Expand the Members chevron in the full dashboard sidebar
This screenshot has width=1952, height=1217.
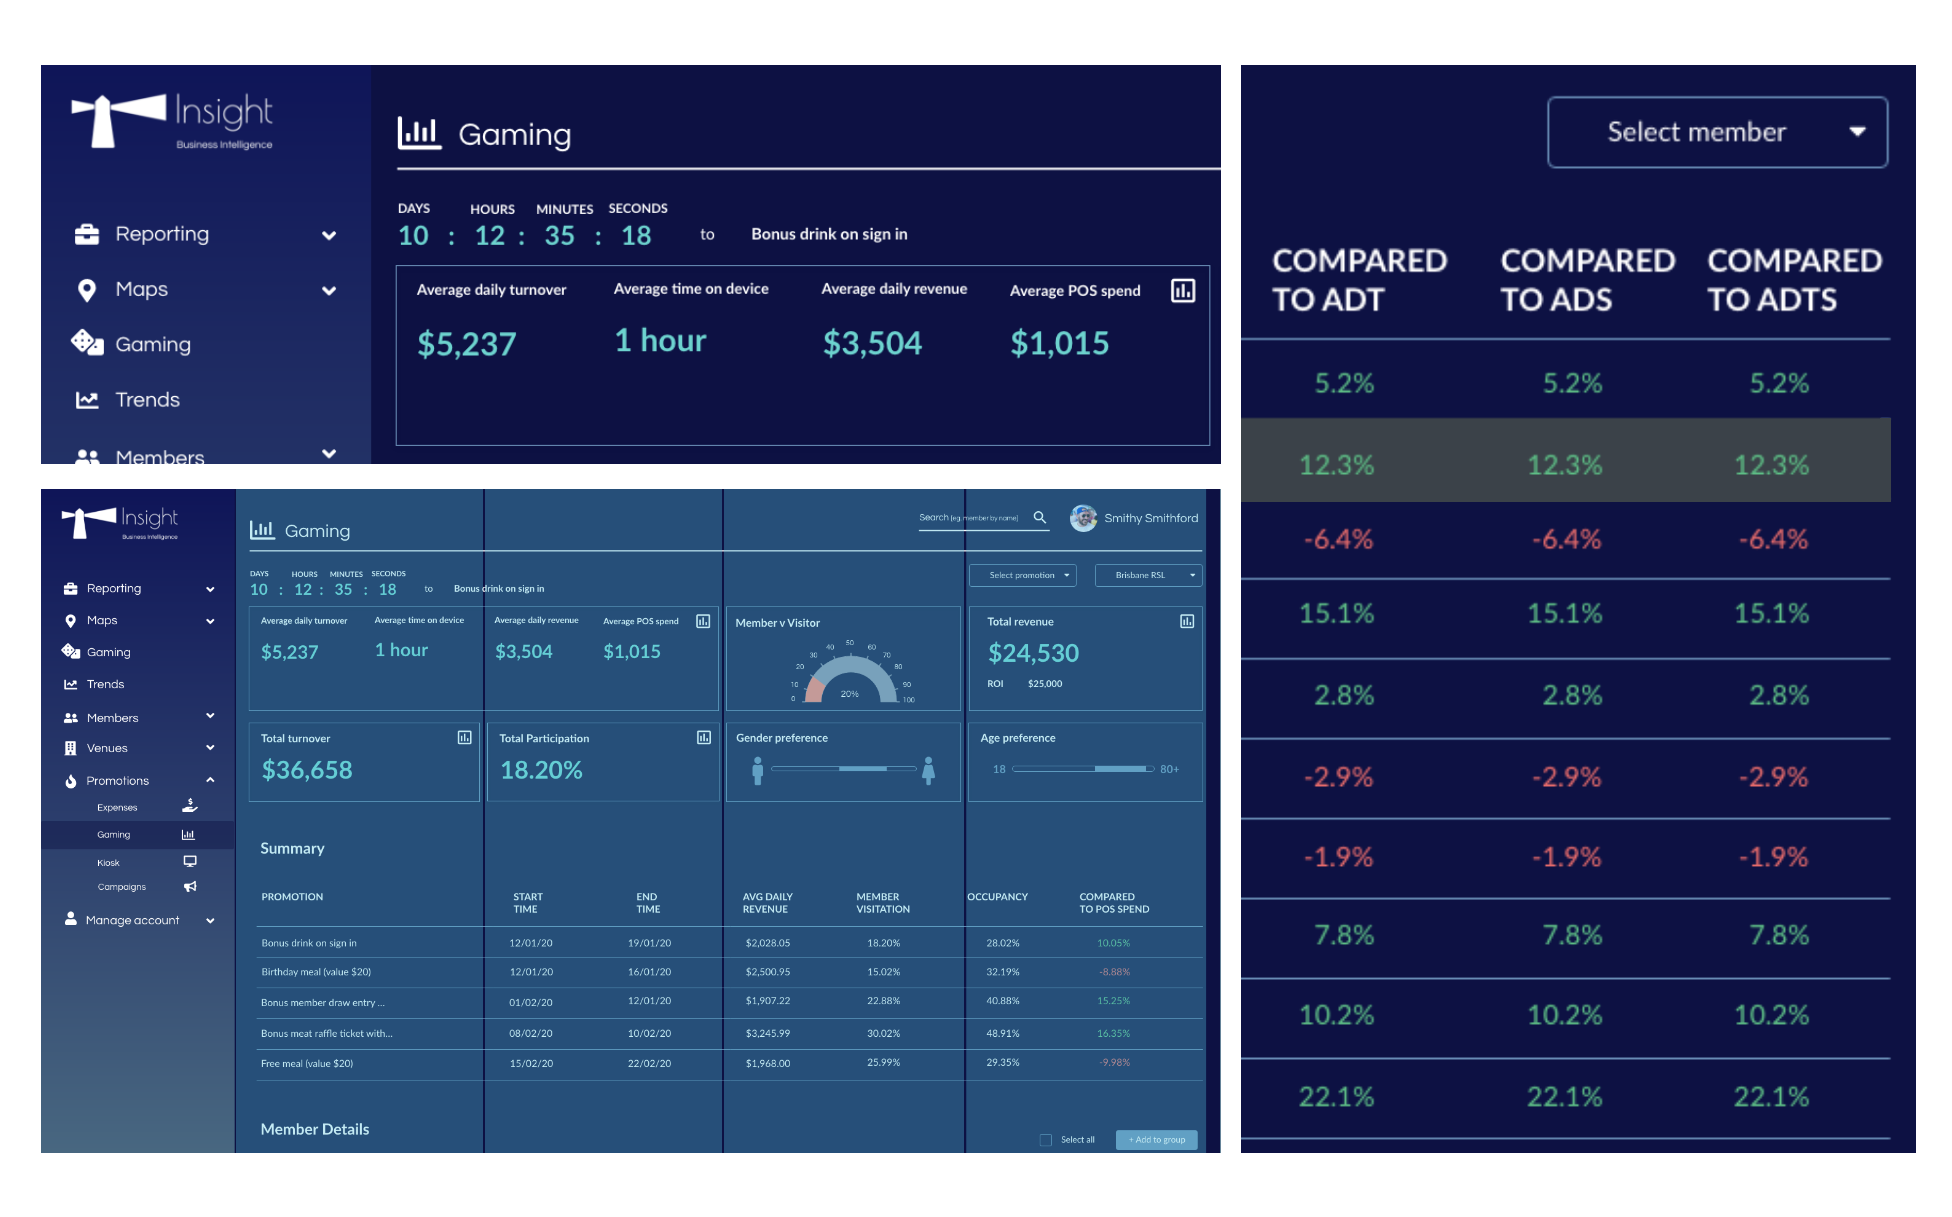click(210, 716)
